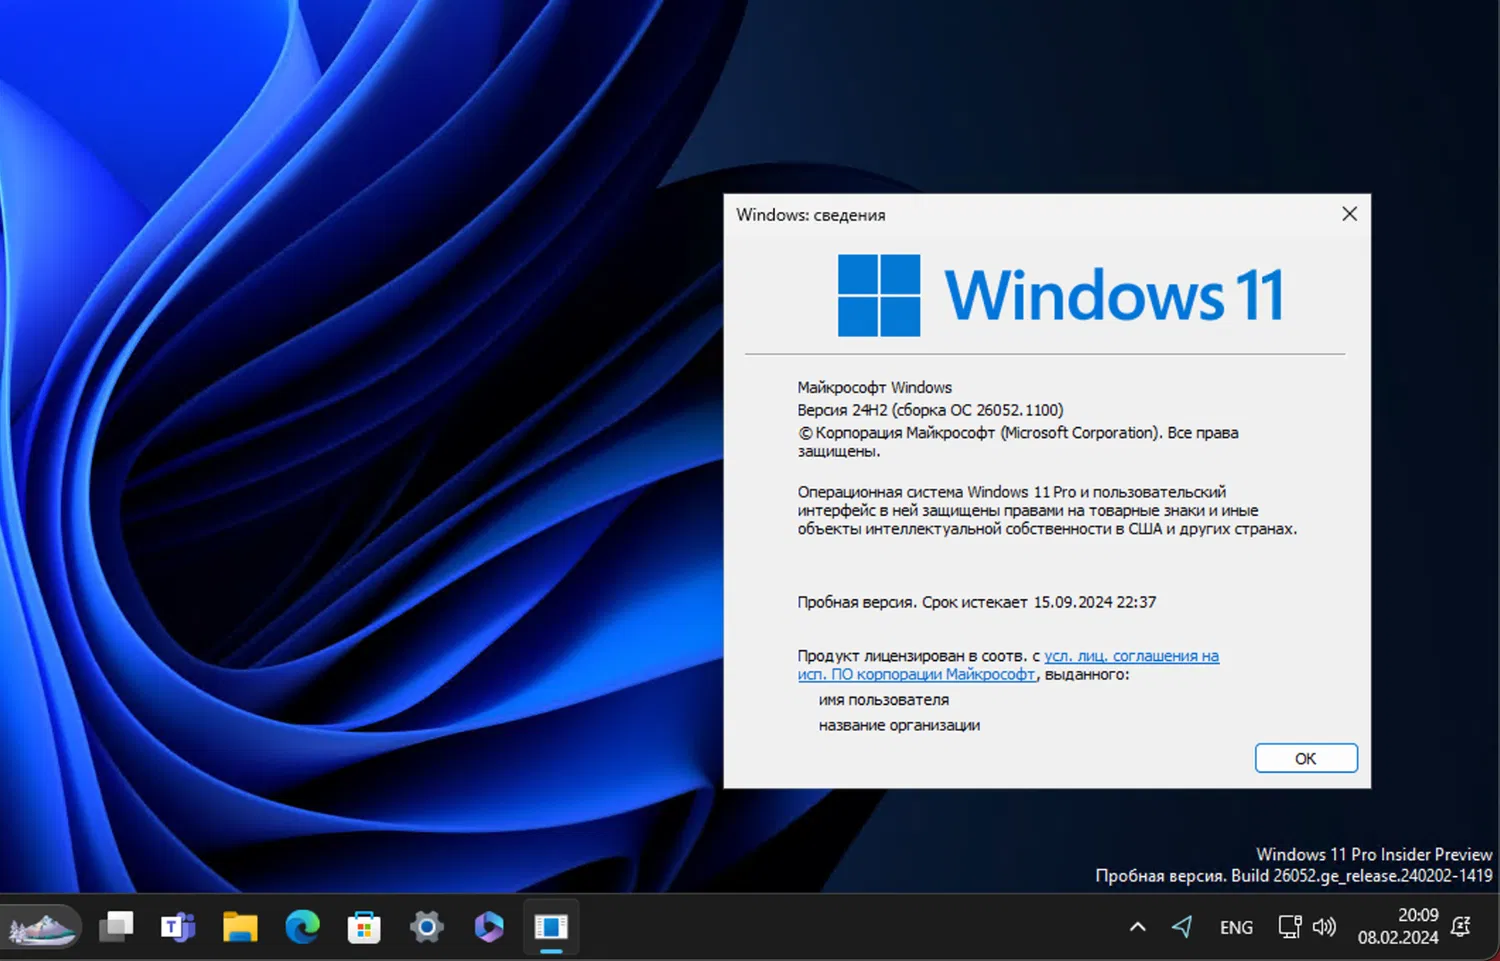Open the volume control in the system tray
The image size is (1500, 961).
pos(1325,926)
